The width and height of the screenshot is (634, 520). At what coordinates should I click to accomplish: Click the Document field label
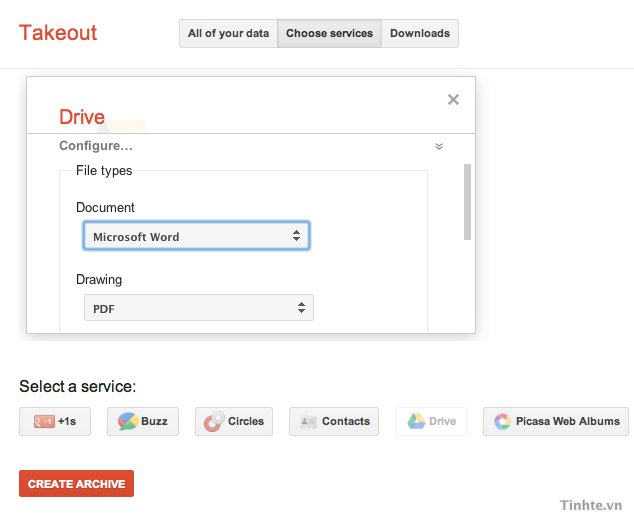click(x=105, y=207)
